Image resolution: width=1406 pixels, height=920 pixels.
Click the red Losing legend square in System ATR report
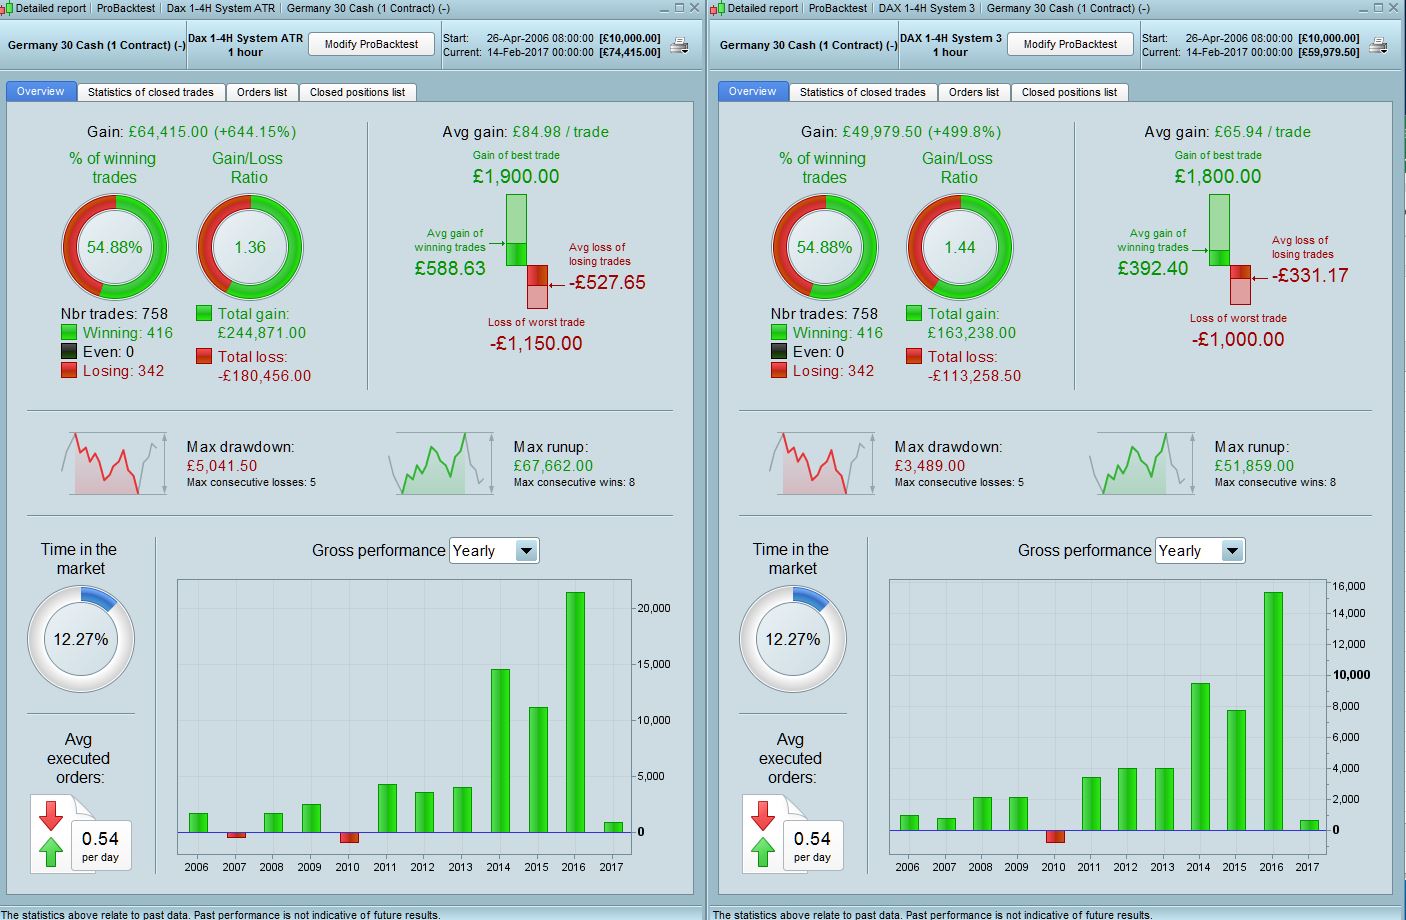click(x=69, y=370)
